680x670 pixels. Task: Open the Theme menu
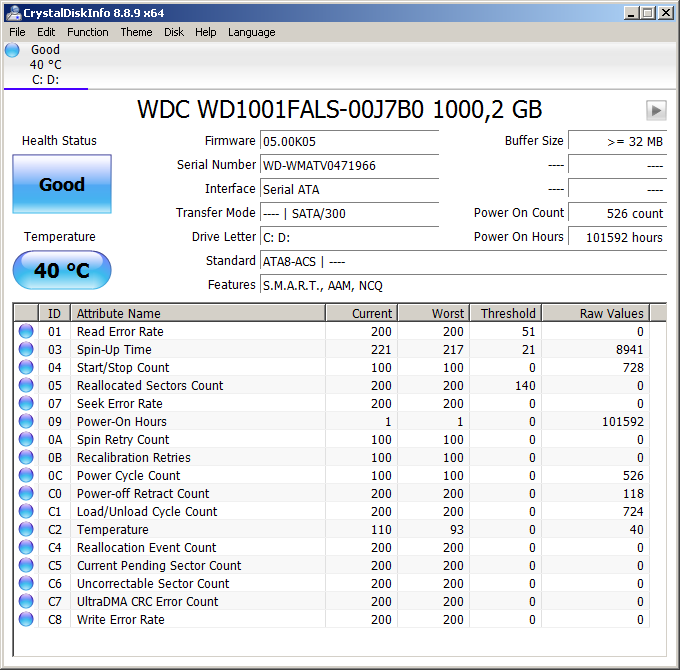pyautogui.click(x=136, y=33)
